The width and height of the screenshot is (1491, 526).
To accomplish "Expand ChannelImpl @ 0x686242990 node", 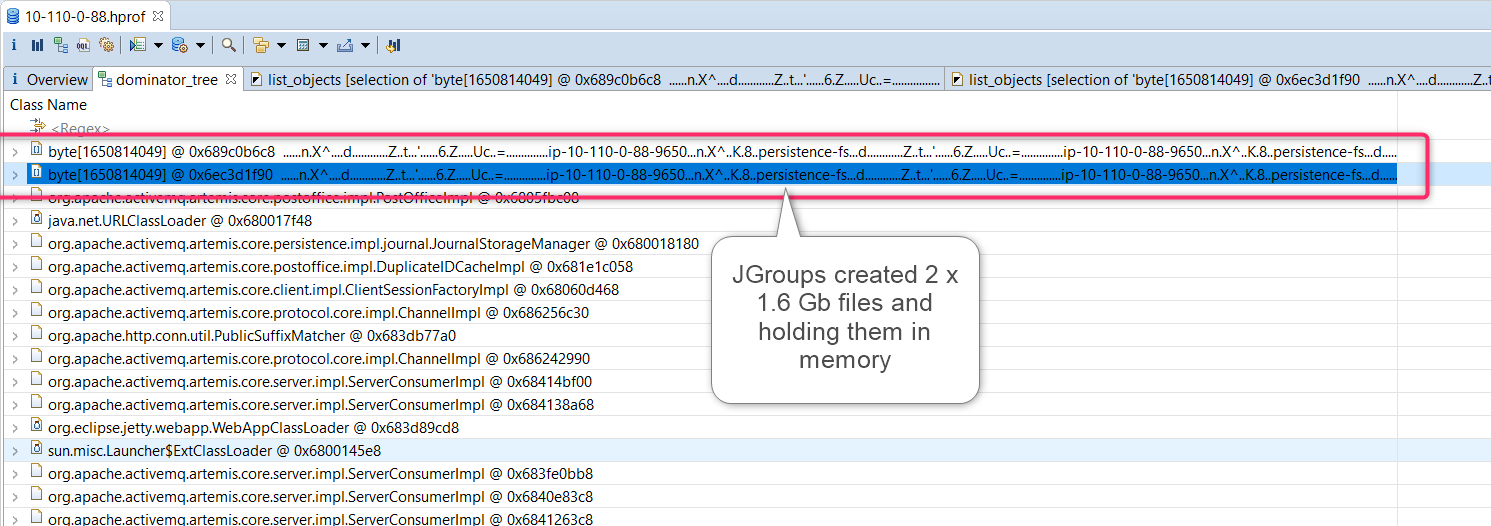I will click(14, 358).
